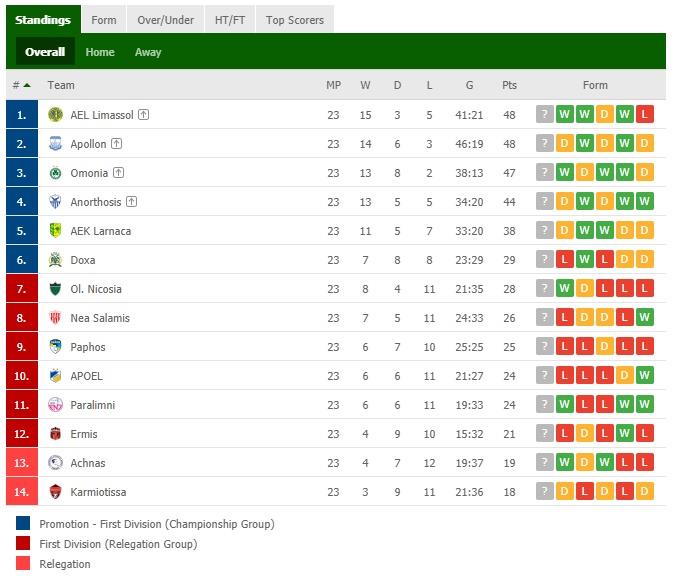Switch to the Form tab
Viewport: 675px width, 576px height.
[104, 20]
